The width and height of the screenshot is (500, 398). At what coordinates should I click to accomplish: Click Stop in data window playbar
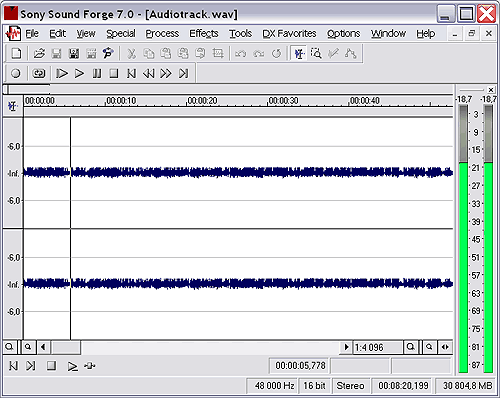51,366
